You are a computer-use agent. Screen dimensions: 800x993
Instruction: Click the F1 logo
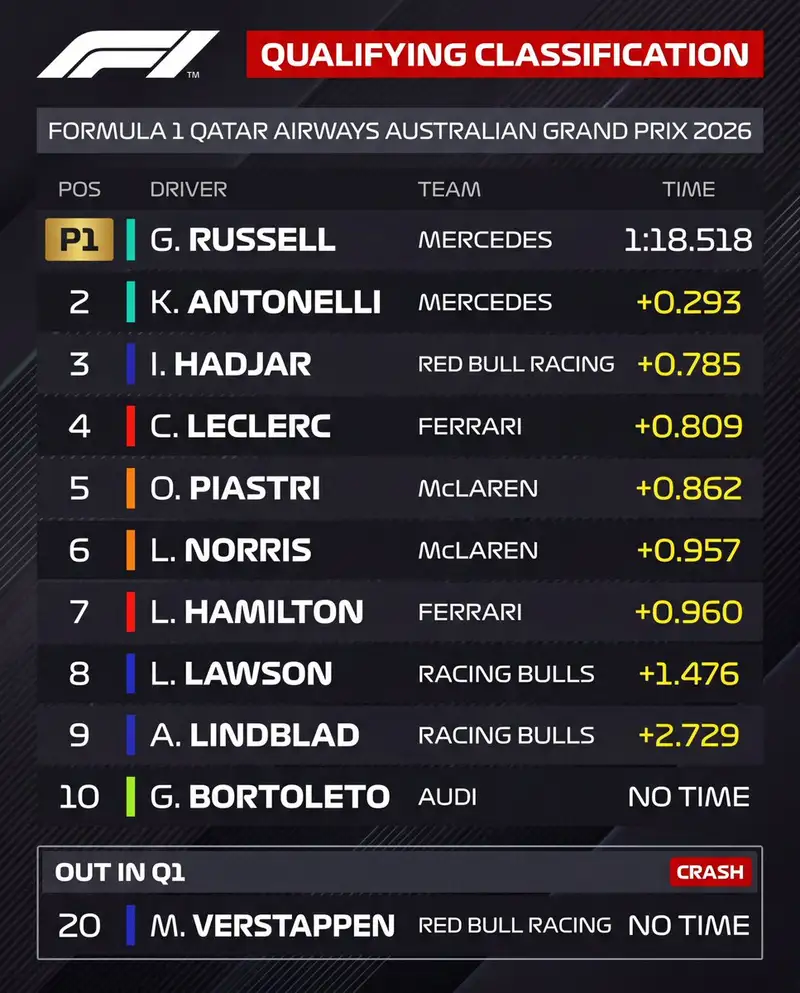(x=127, y=54)
